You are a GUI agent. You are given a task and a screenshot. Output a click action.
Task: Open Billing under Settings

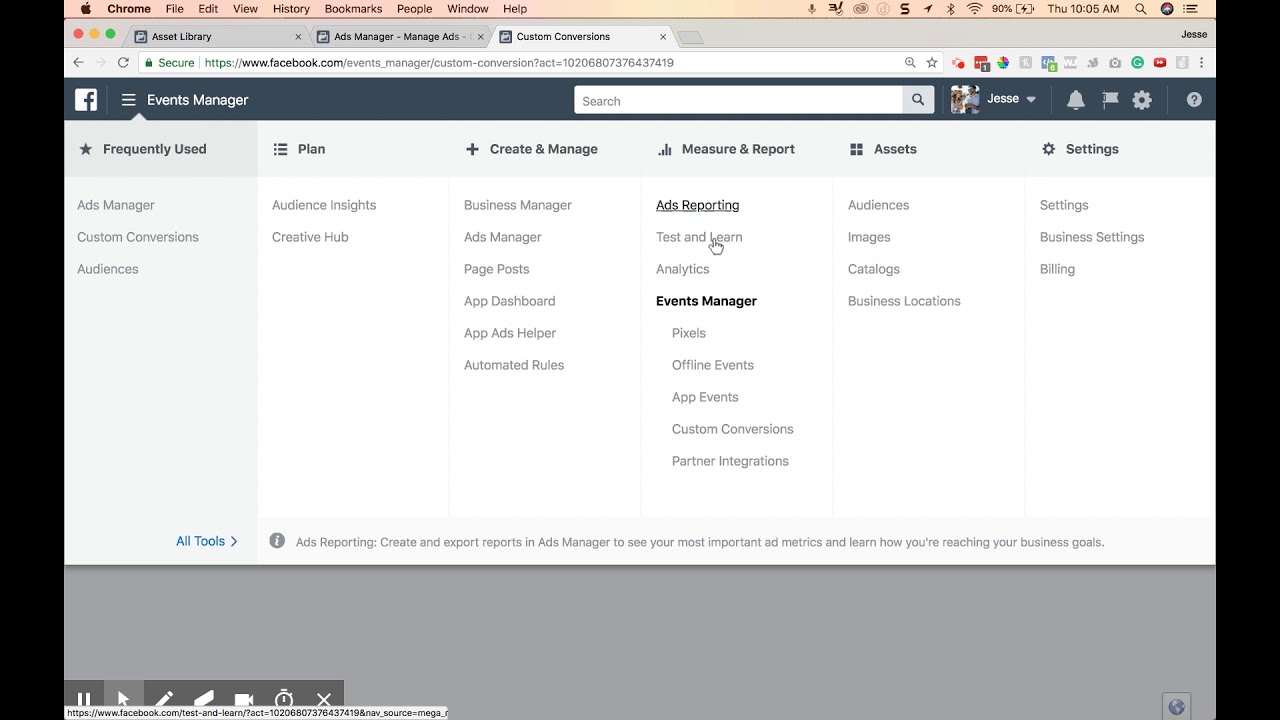(1057, 269)
